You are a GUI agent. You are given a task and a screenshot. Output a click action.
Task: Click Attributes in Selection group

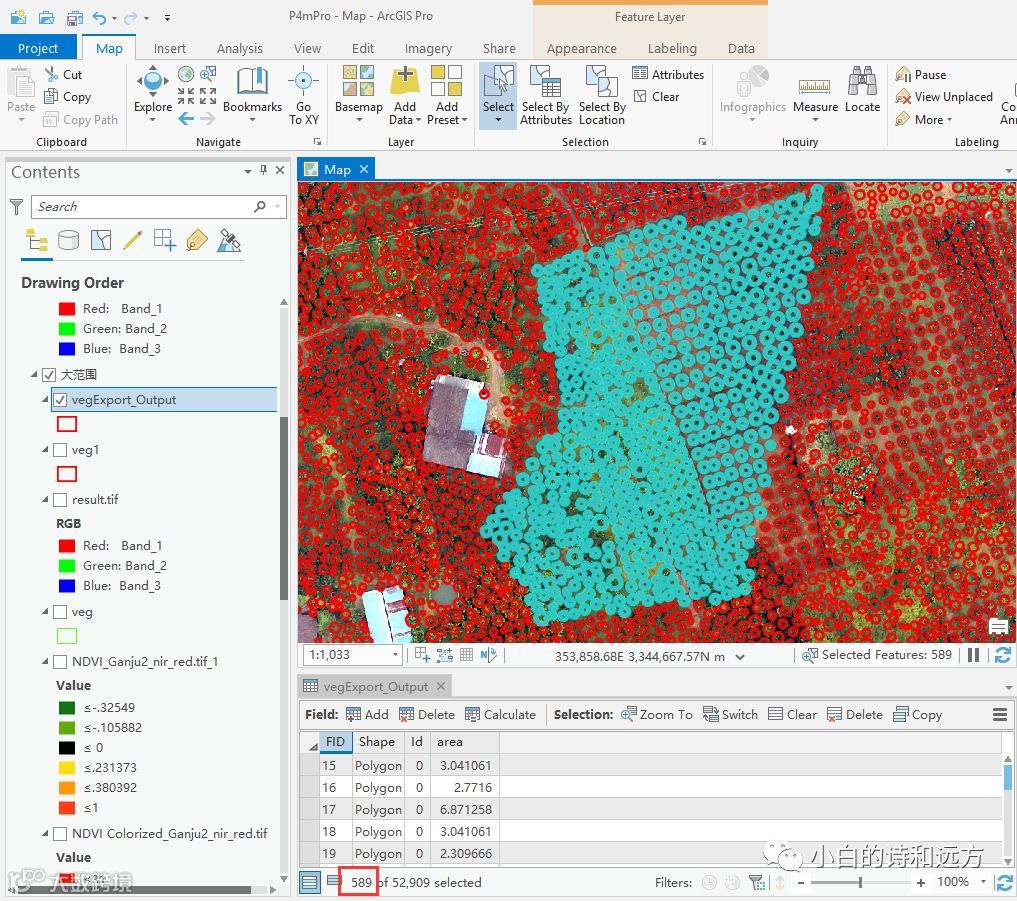tap(668, 75)
